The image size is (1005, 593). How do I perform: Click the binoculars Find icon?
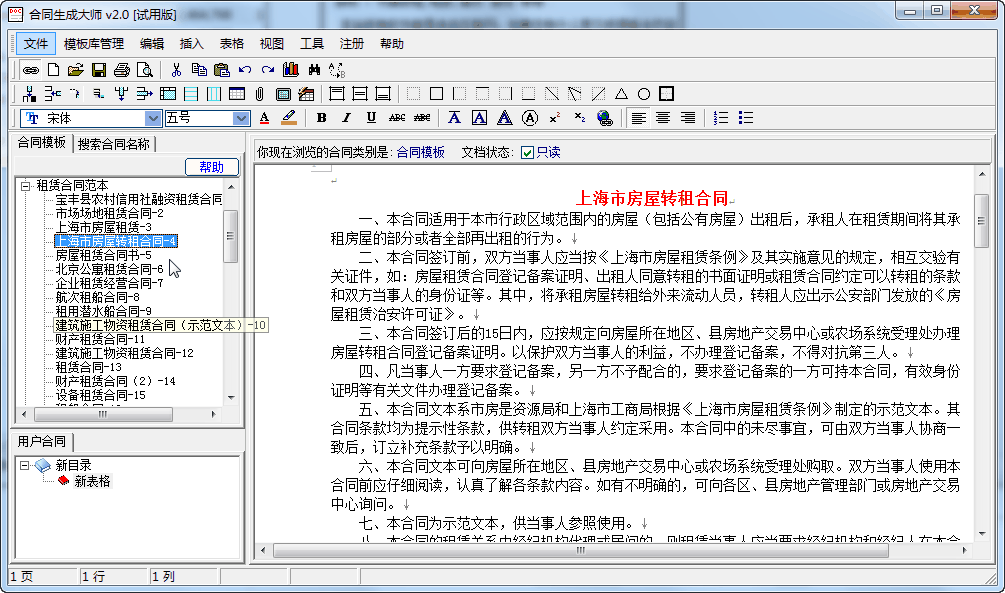[314, 70]
